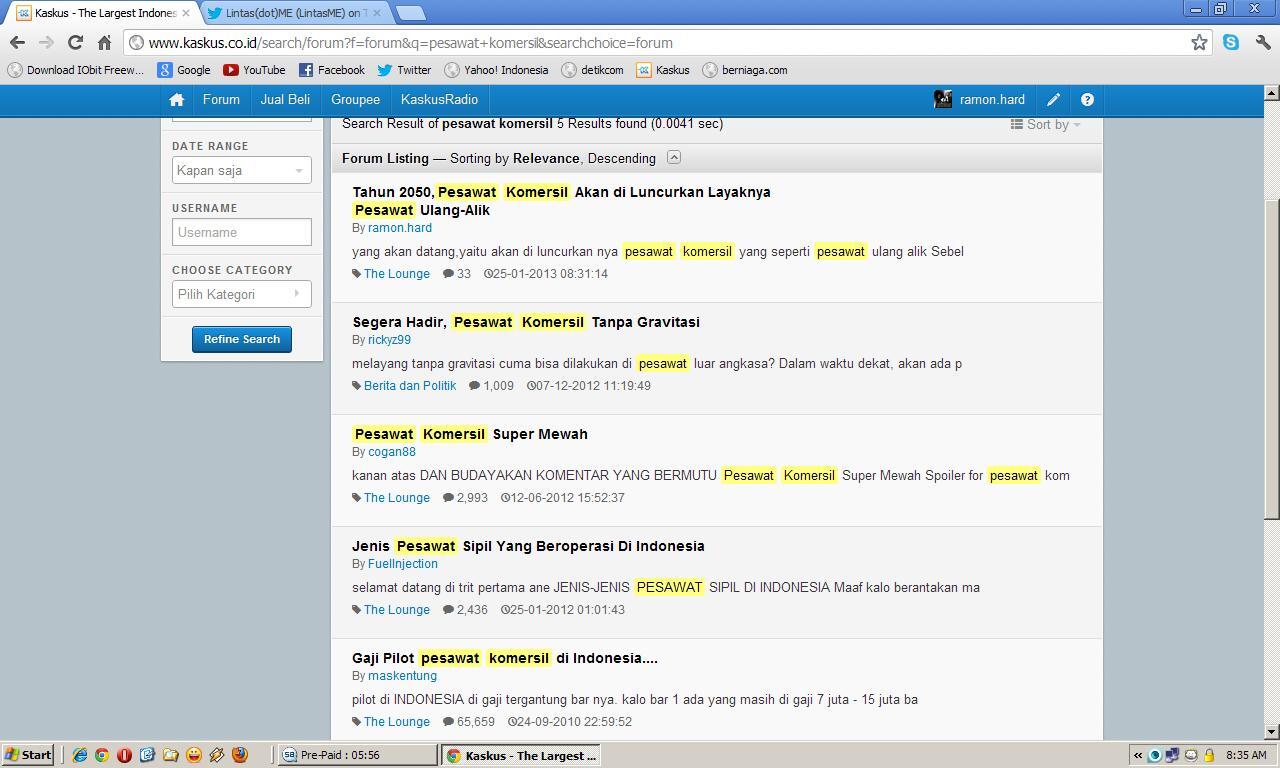Open Facebook bookmark

(x=332, y=70)
